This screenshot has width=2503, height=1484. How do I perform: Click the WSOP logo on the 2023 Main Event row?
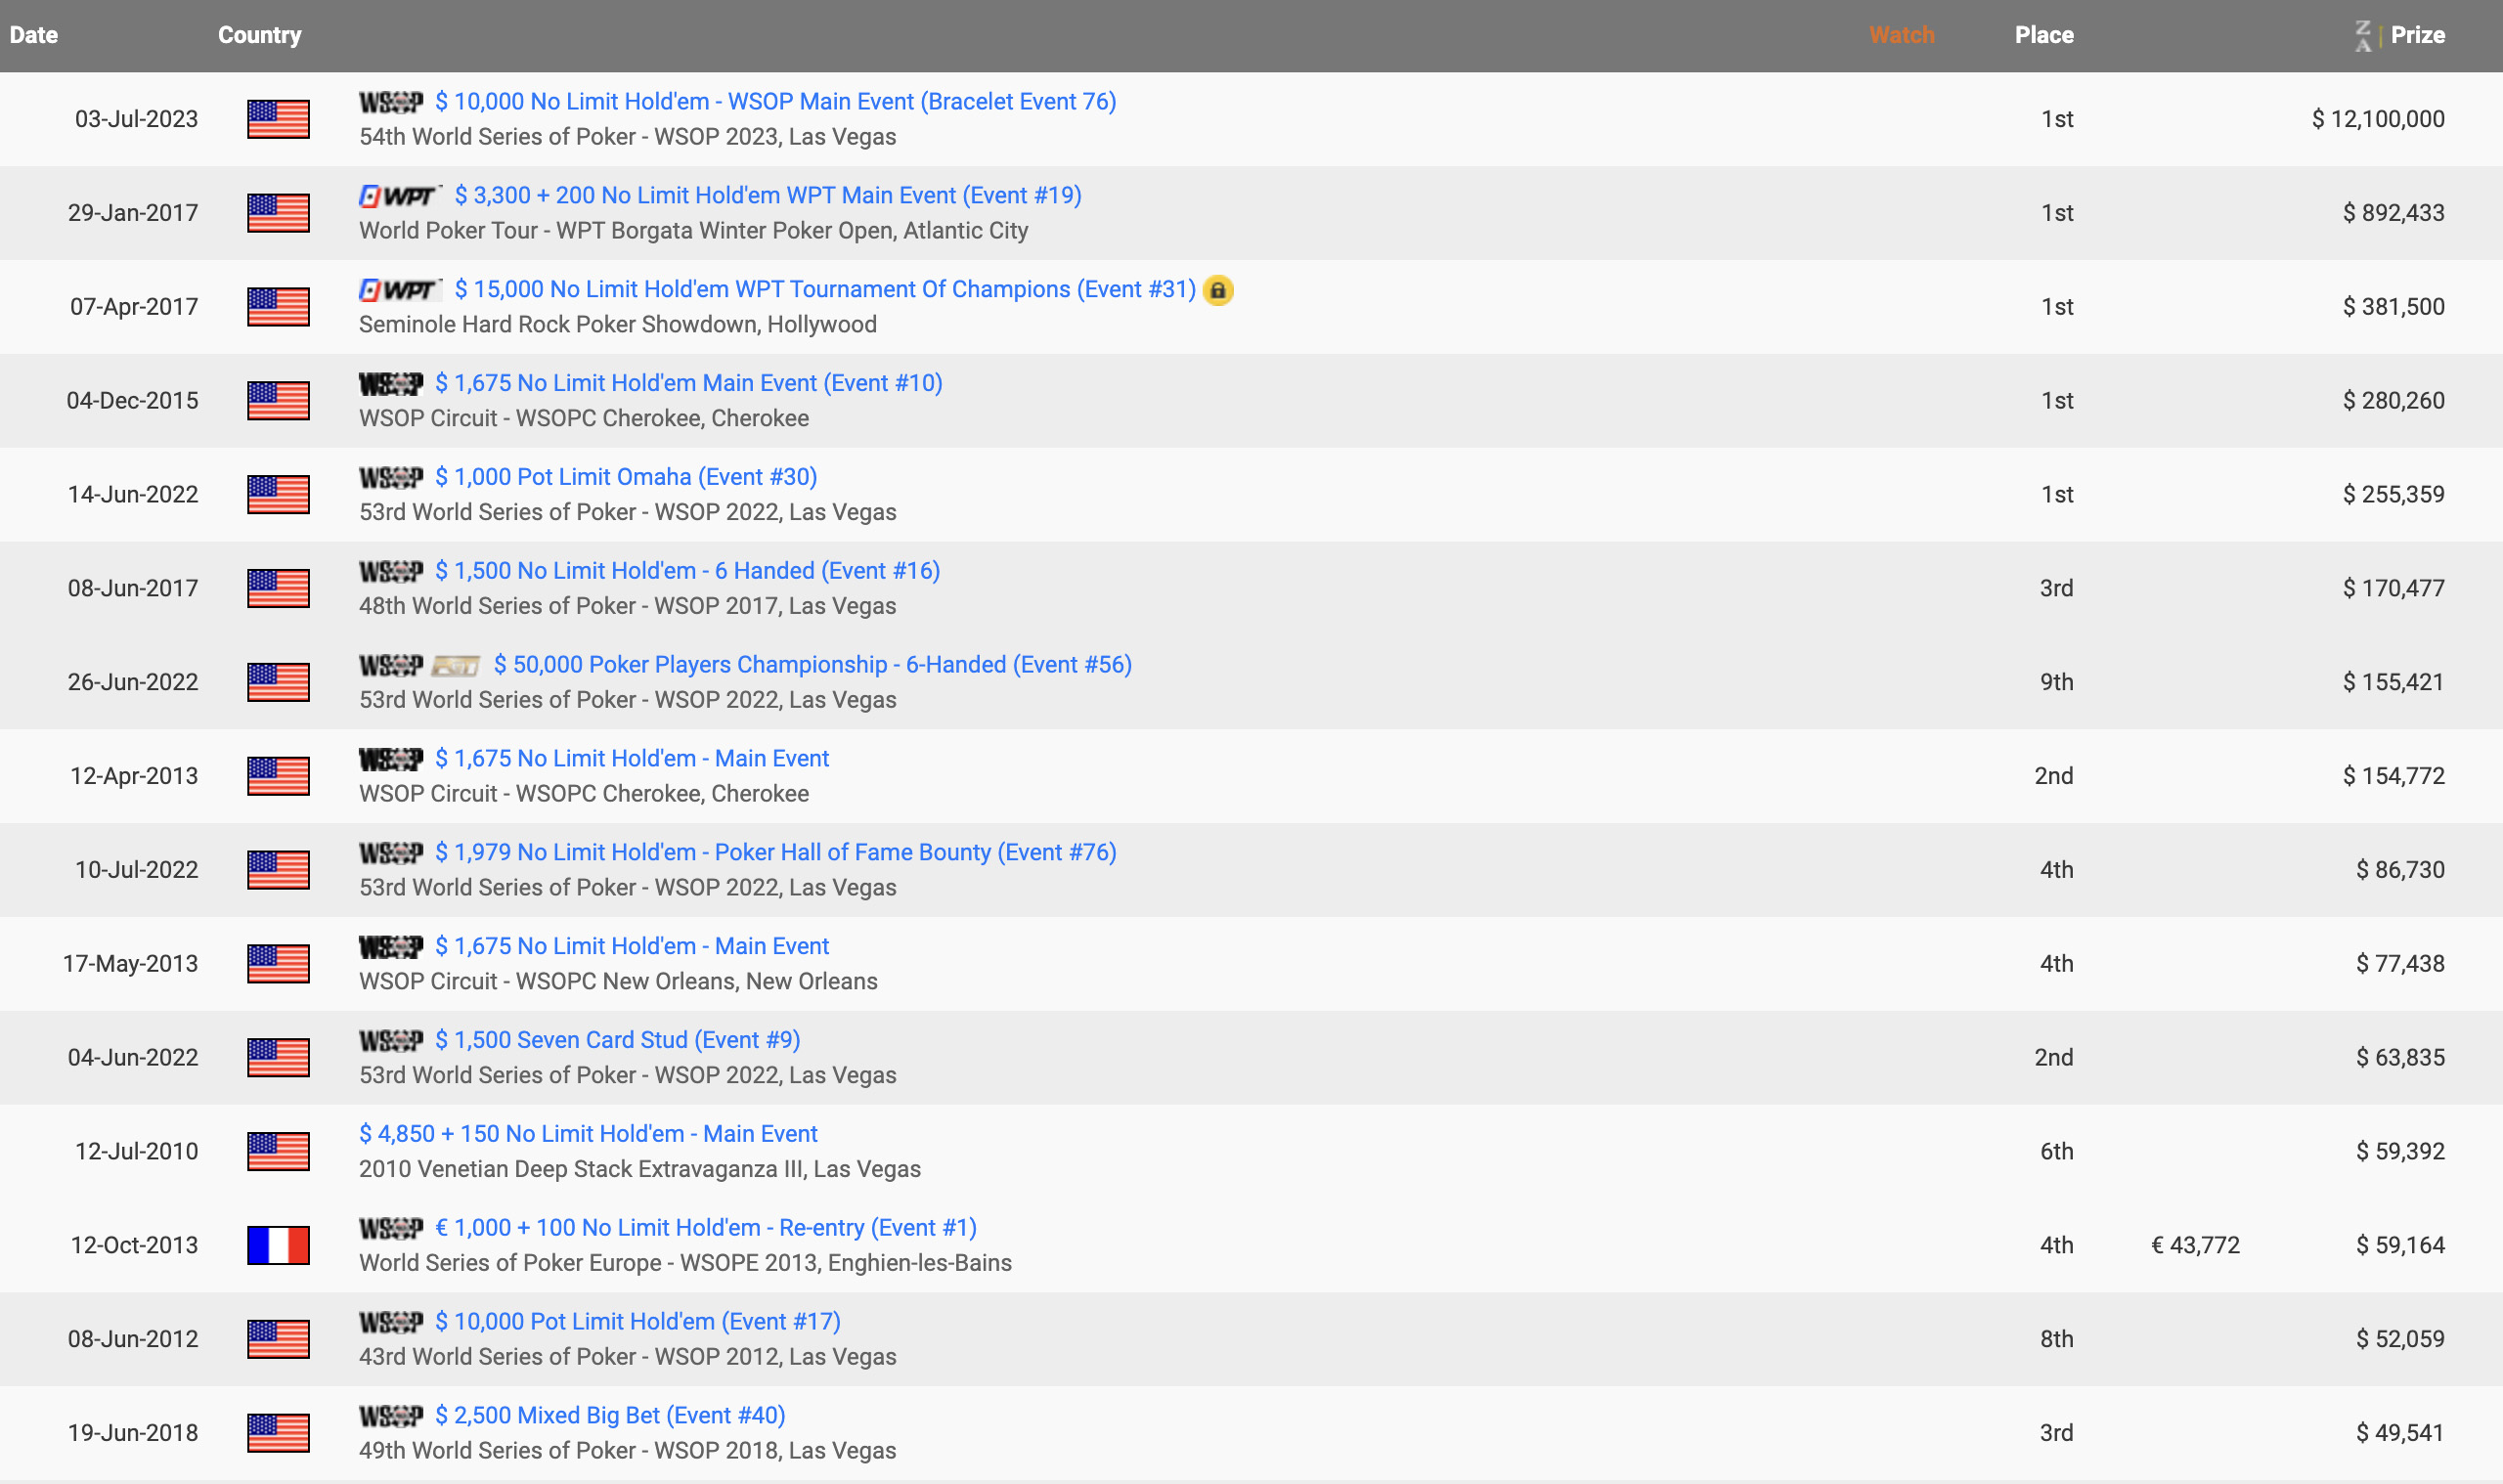(391, 102)
